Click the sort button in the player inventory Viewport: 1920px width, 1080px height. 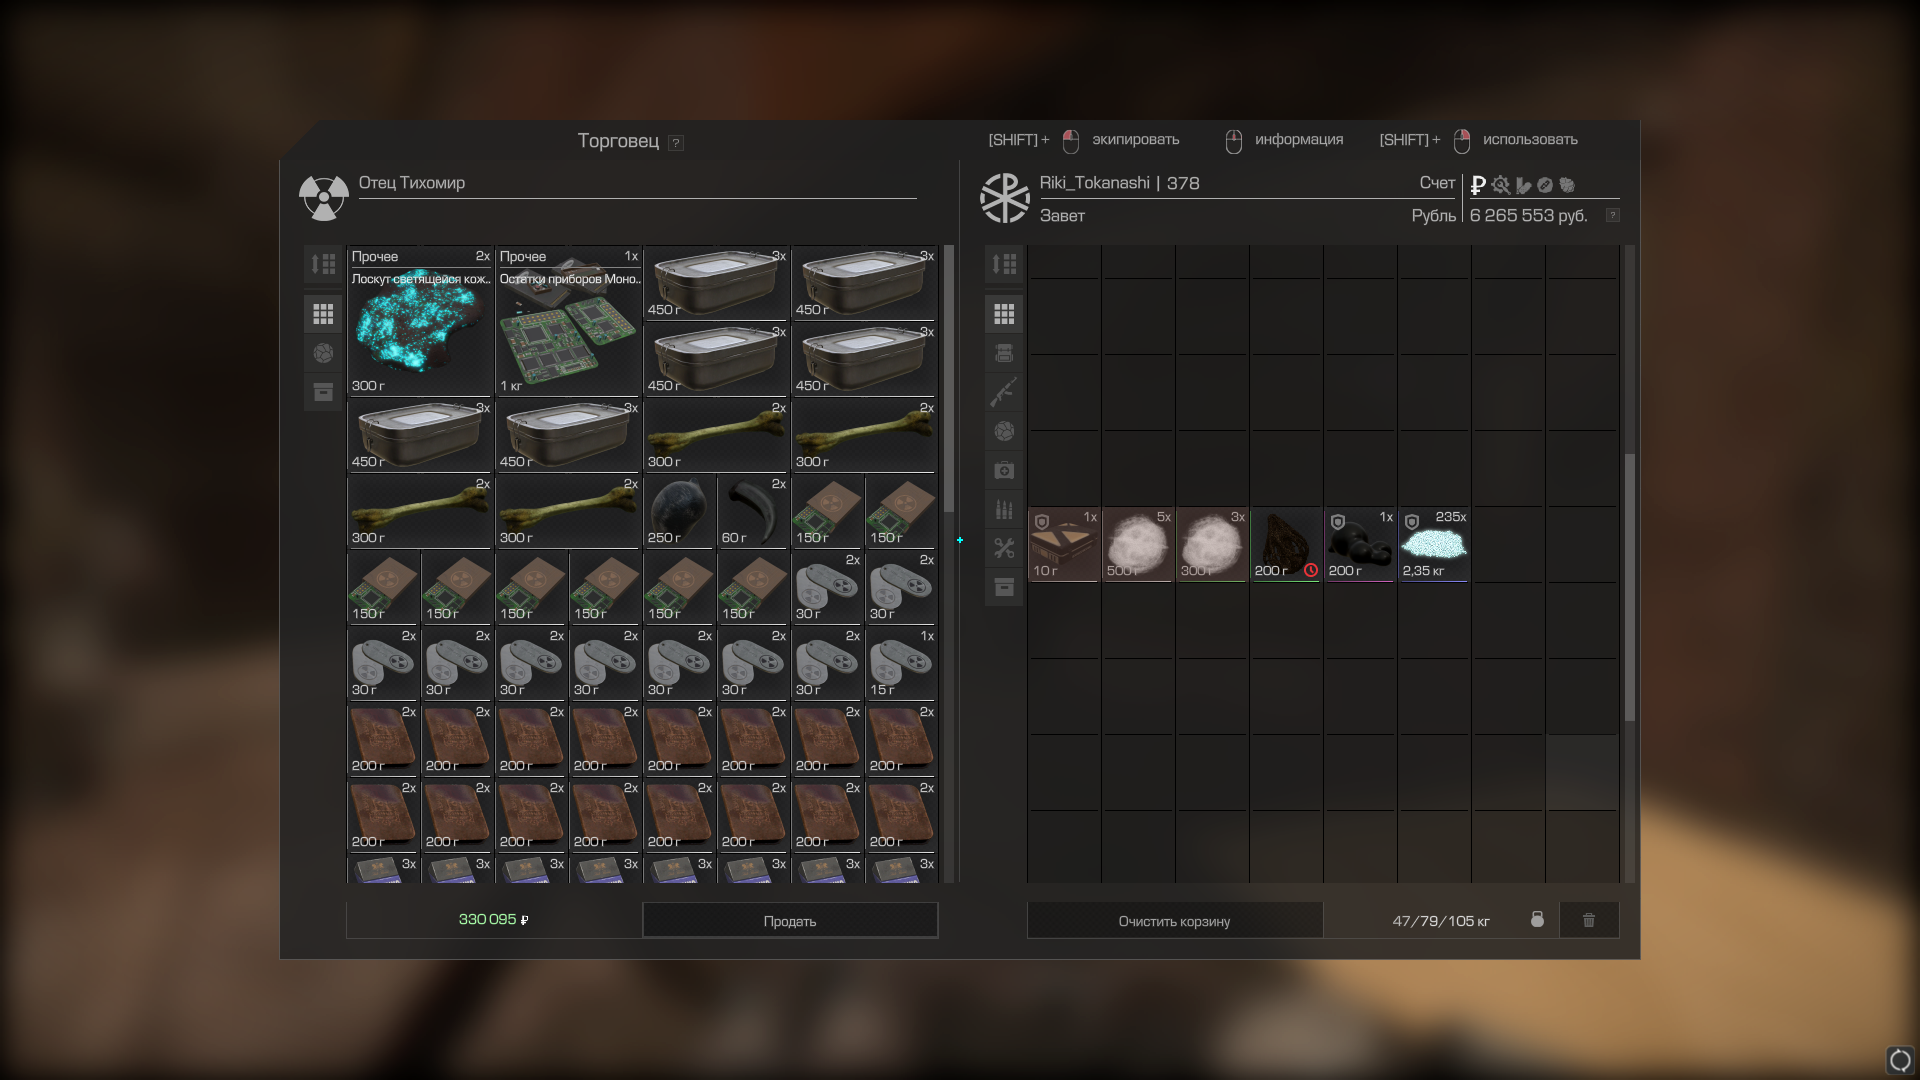[x=1004, y=264]
